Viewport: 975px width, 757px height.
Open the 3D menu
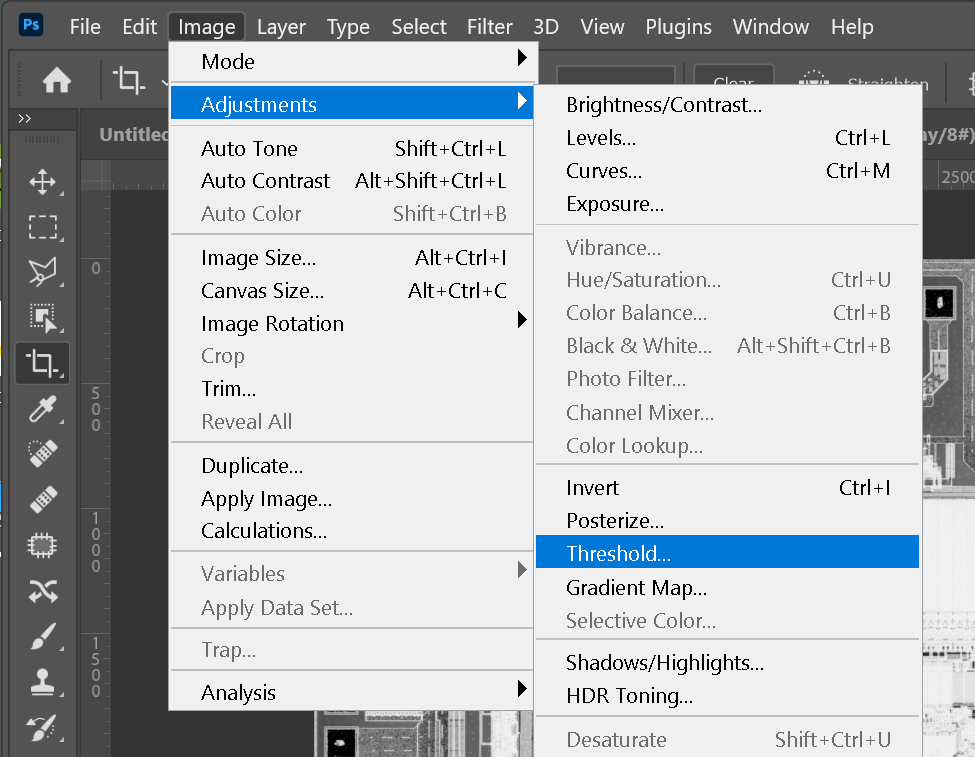(546, 27)
